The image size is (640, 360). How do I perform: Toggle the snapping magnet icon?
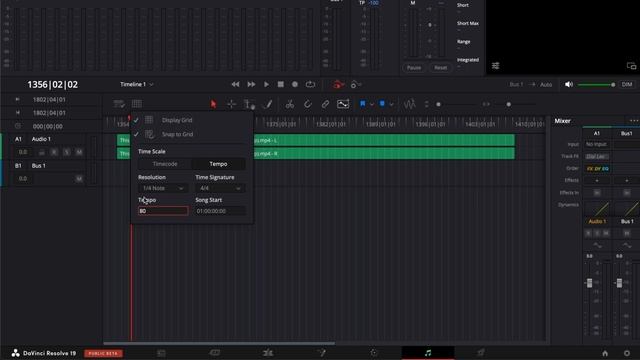pos(307,104)
